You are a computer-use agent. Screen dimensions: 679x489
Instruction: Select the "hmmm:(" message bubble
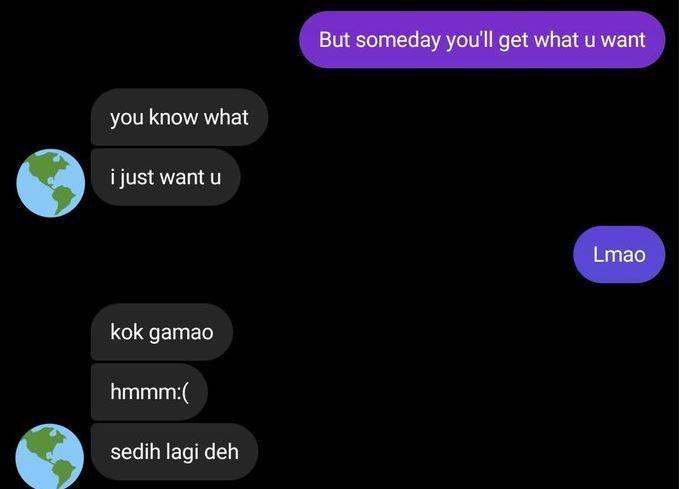click(149, 392)
